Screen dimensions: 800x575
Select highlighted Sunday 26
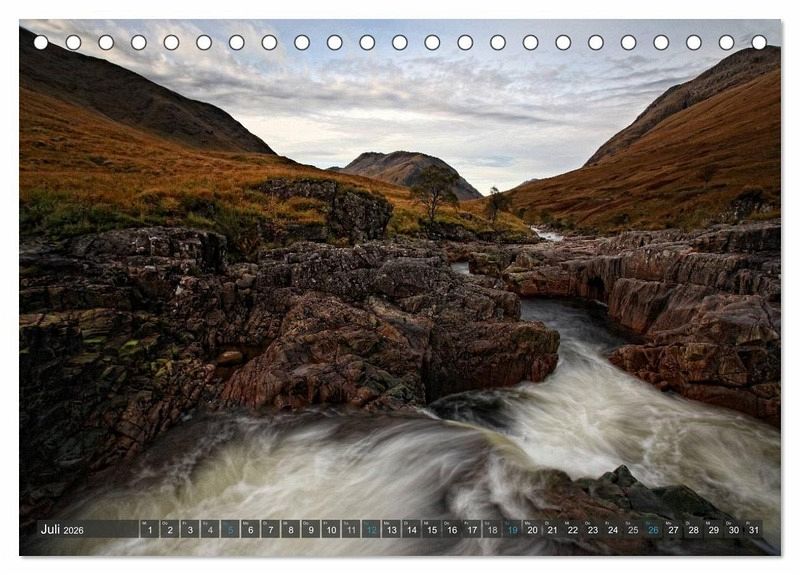pyautogui.click(x=653, y=529)
